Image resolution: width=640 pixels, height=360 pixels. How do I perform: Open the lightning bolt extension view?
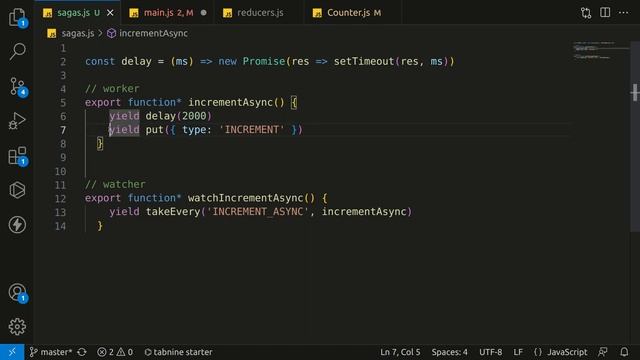(17, 224)
